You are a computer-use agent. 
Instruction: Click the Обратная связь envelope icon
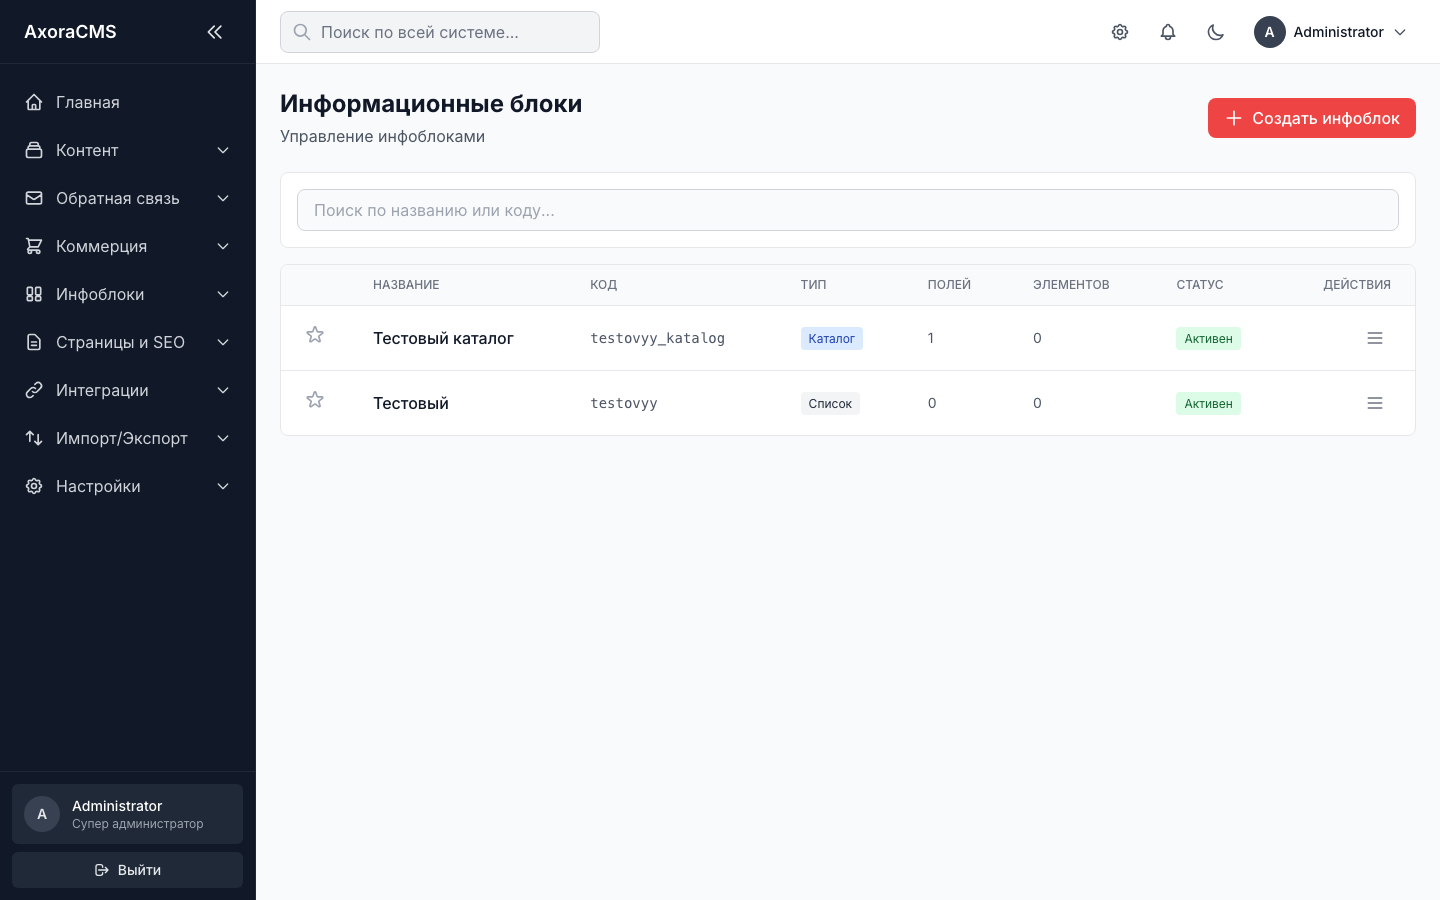pyautogui.click(x=34, y=198)
